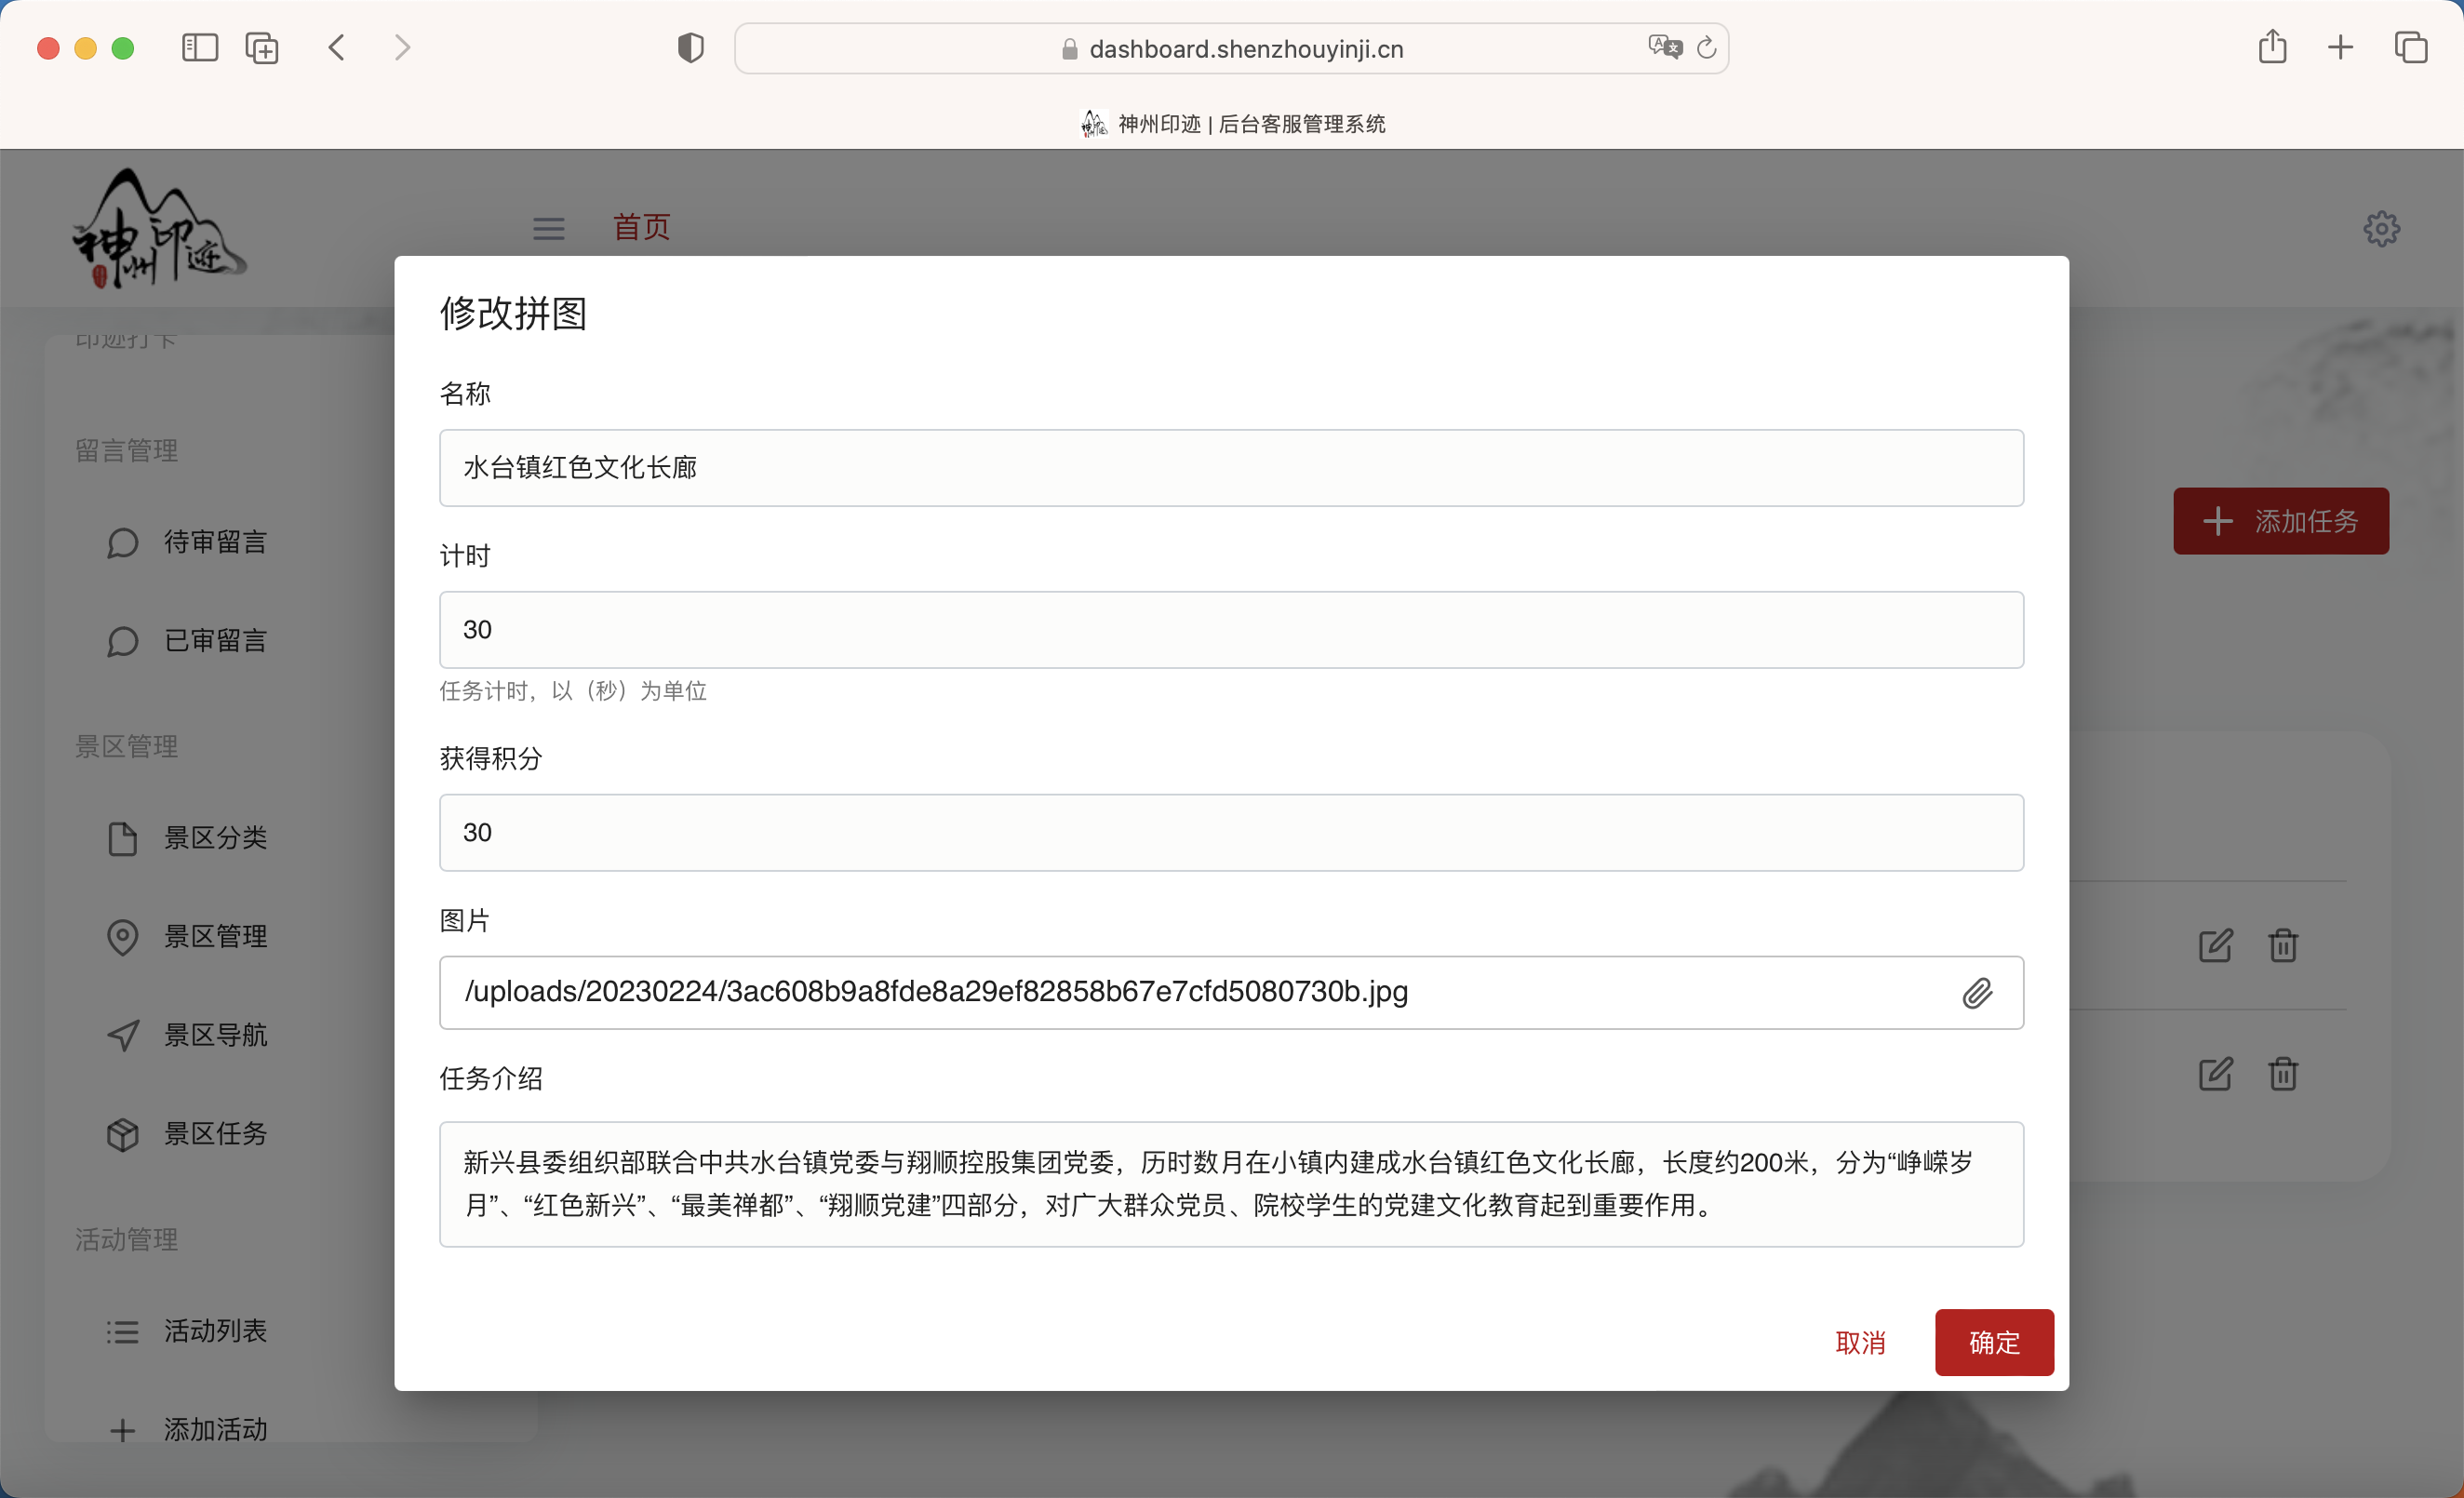The height and width of the screenshot is (1498, 2464).
Task: Click Safari's privacy shield icon
Action: [x=690, y=48]
